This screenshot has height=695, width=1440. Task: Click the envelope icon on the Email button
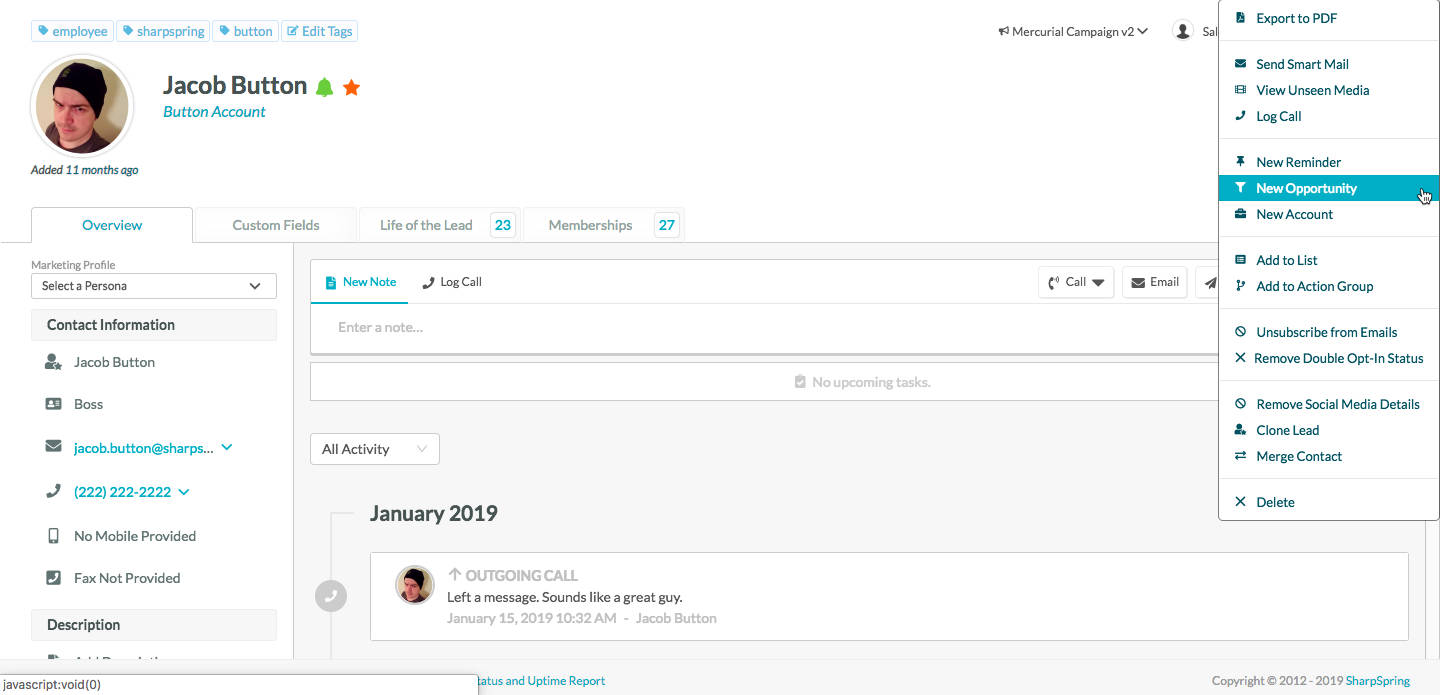1138,282
